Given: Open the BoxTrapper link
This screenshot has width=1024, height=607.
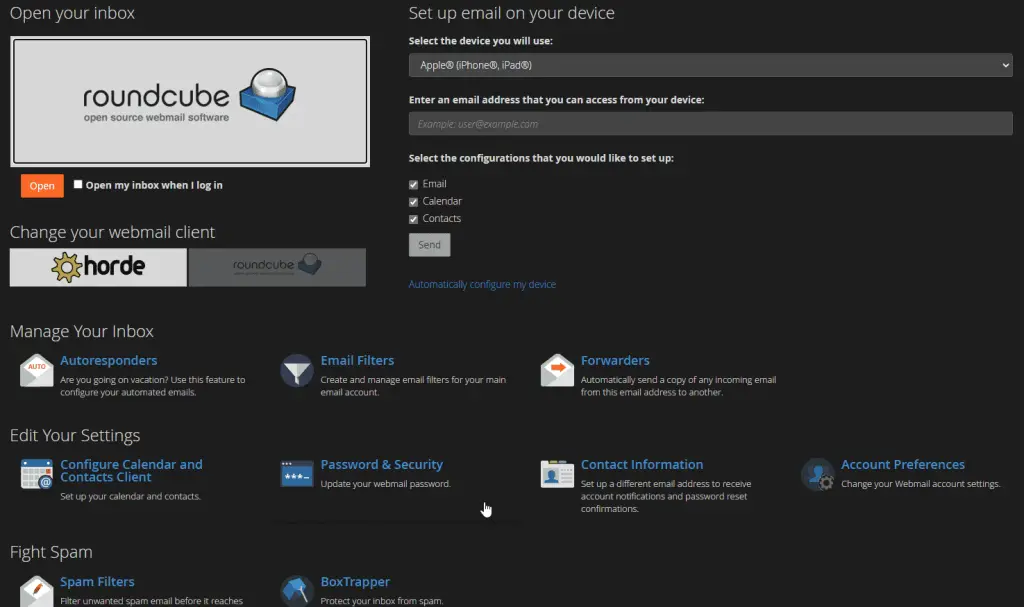Looking at the screenshot, I should (x=355, y=582).
